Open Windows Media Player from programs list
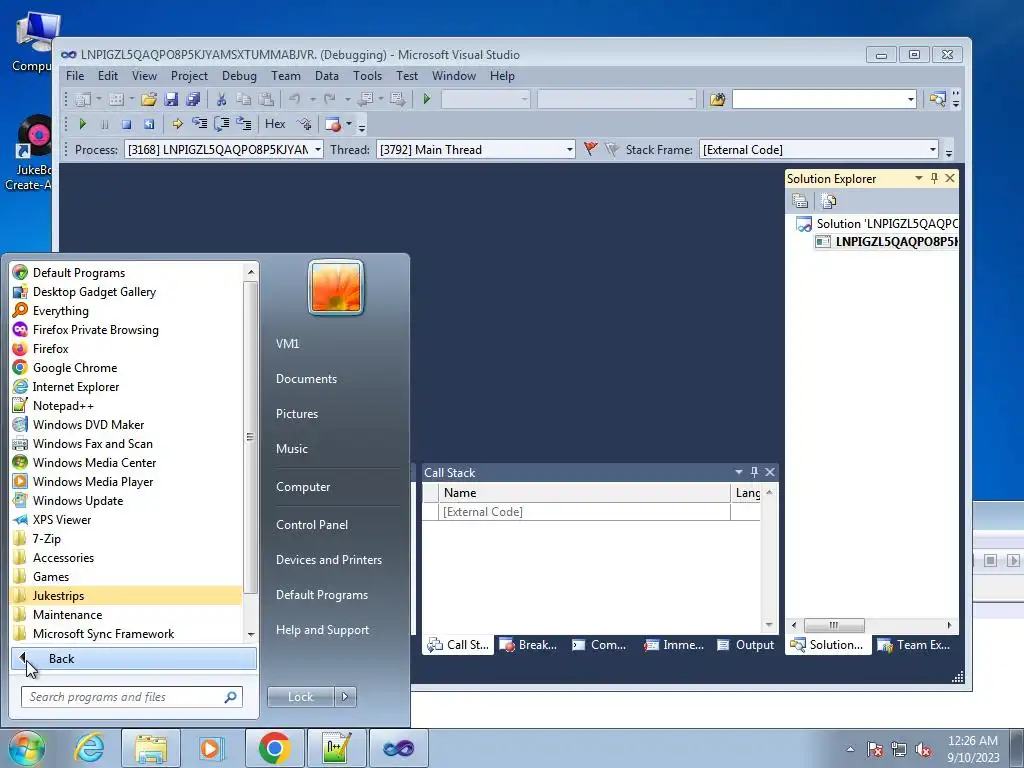 click(x=127, y=481)
